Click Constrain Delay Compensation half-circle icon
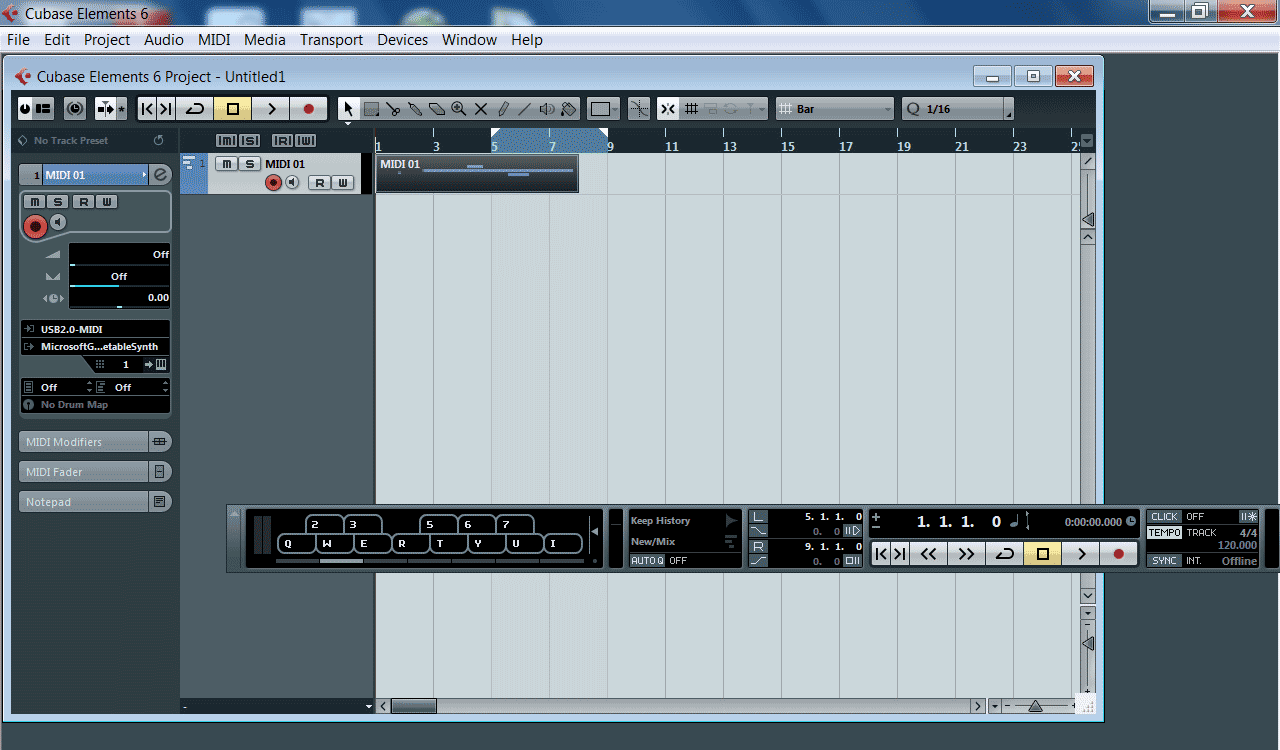The image size is (1280, 750). tap(75, 109)
